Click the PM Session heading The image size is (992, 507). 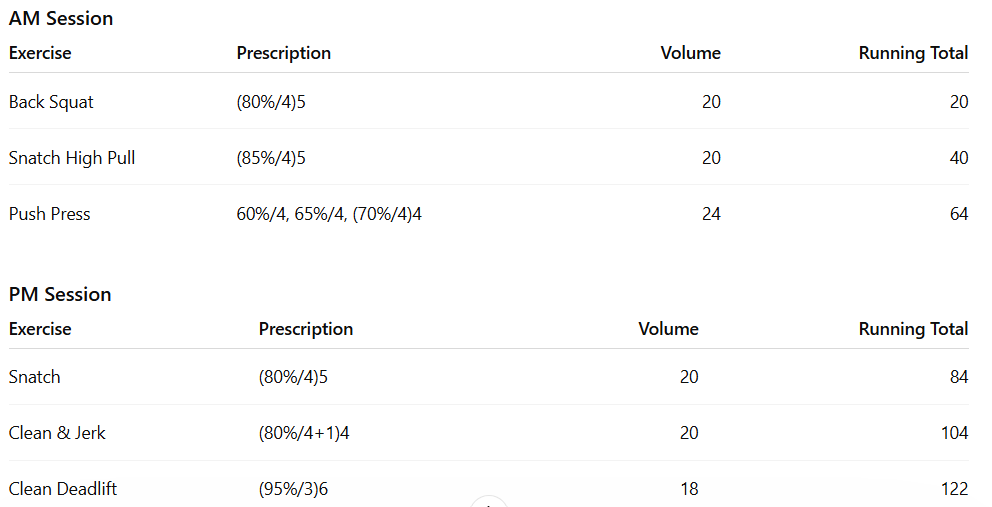pos(60,294)
